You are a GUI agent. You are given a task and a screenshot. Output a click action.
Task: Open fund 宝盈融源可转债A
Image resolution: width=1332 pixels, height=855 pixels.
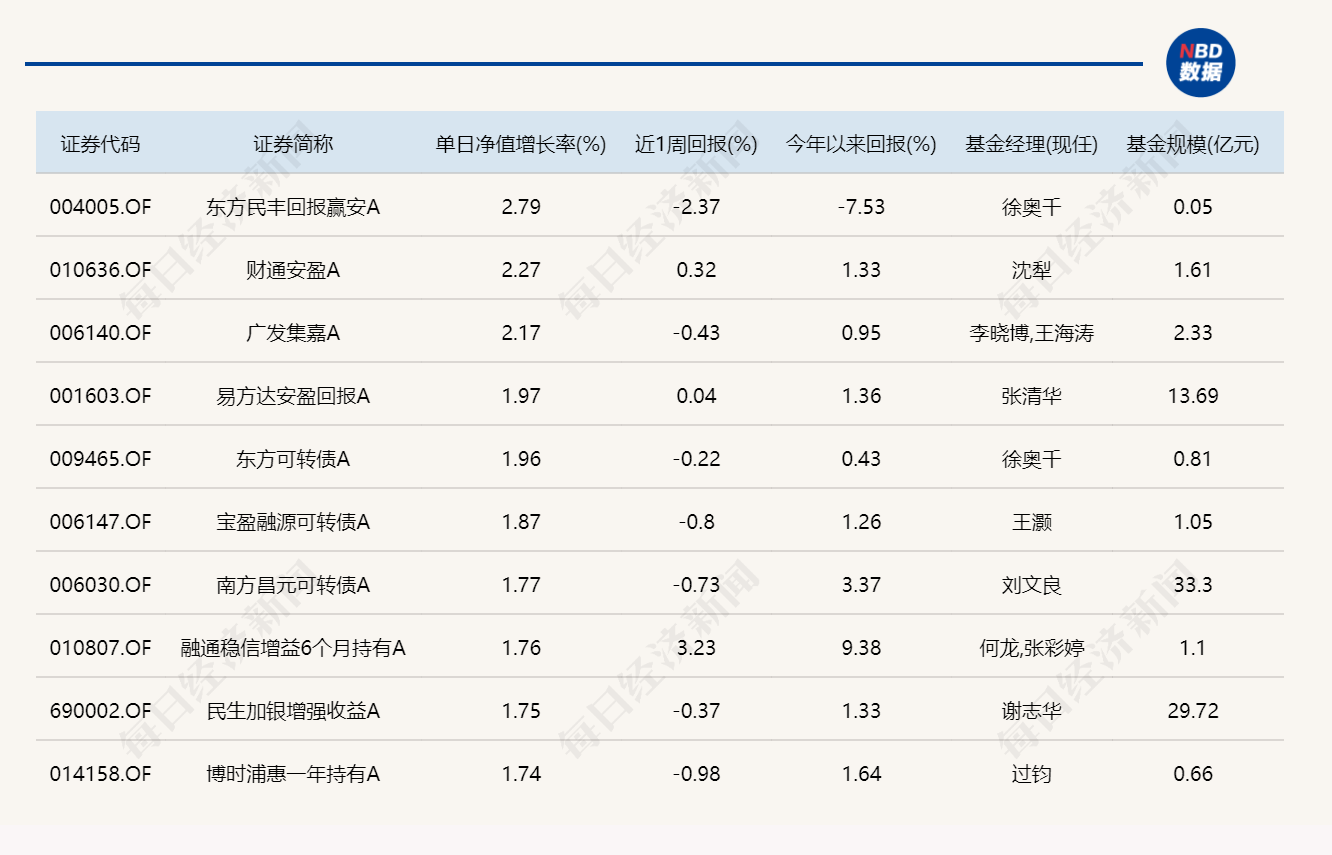[x=293, y=523]
